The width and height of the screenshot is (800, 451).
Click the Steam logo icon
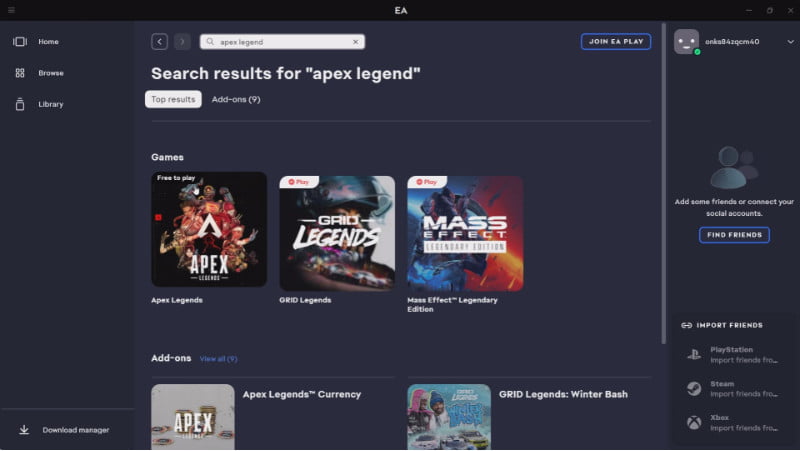[x=694, y=389]
